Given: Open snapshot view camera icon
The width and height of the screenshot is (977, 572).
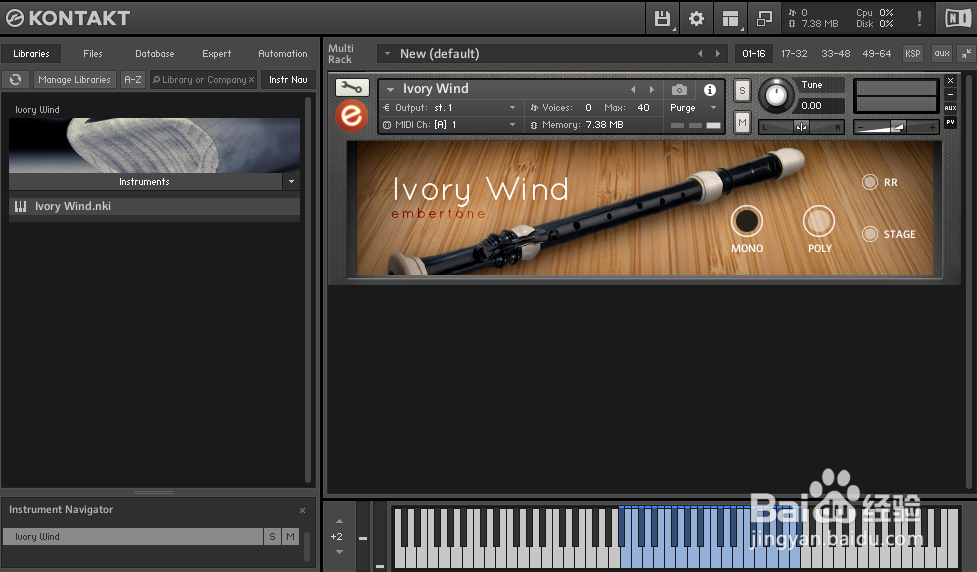Looking at the screenshot, I should click(x=679, y=90).
